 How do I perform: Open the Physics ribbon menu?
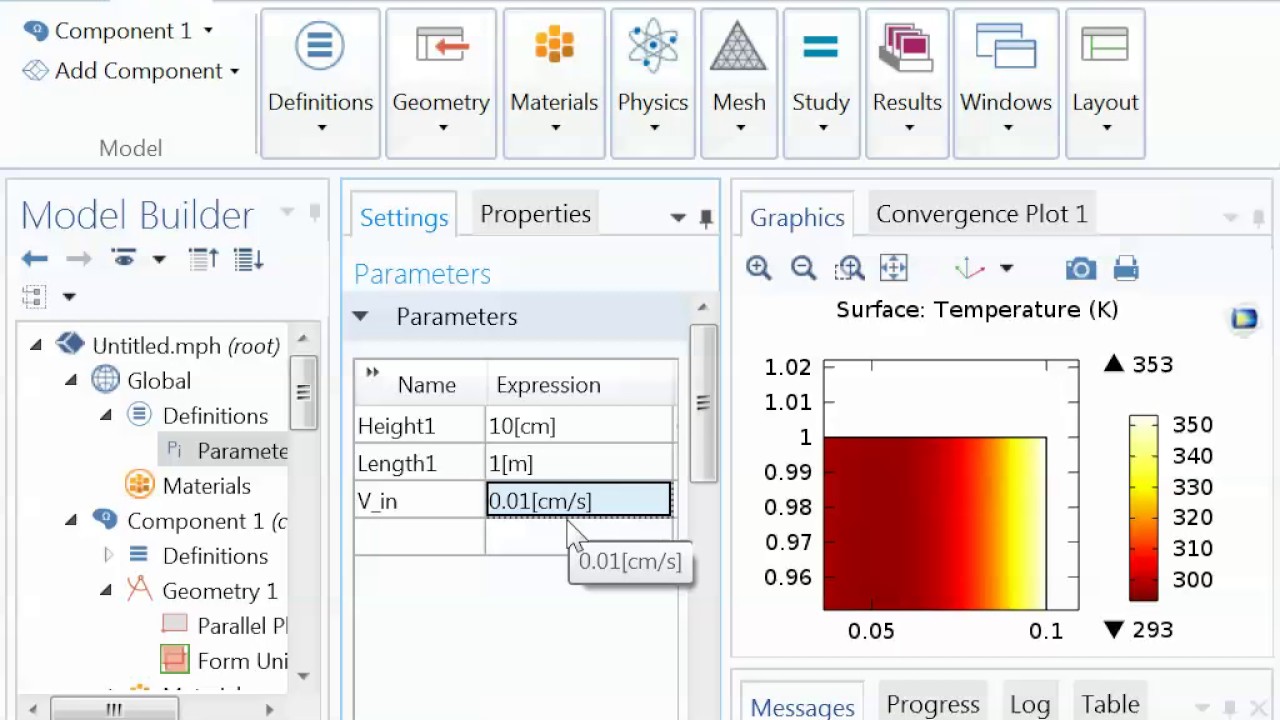(653, 83)
